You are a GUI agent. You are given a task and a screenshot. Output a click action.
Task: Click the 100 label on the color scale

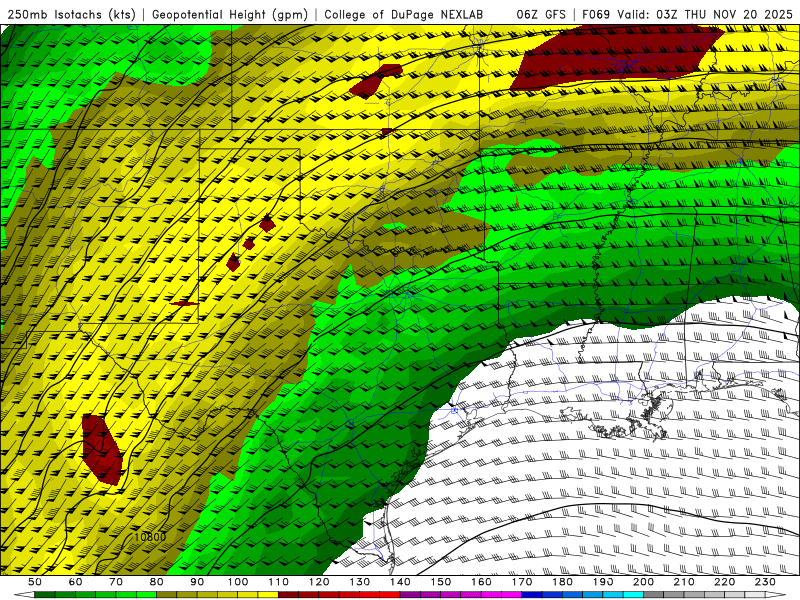[x=238, y=582]
